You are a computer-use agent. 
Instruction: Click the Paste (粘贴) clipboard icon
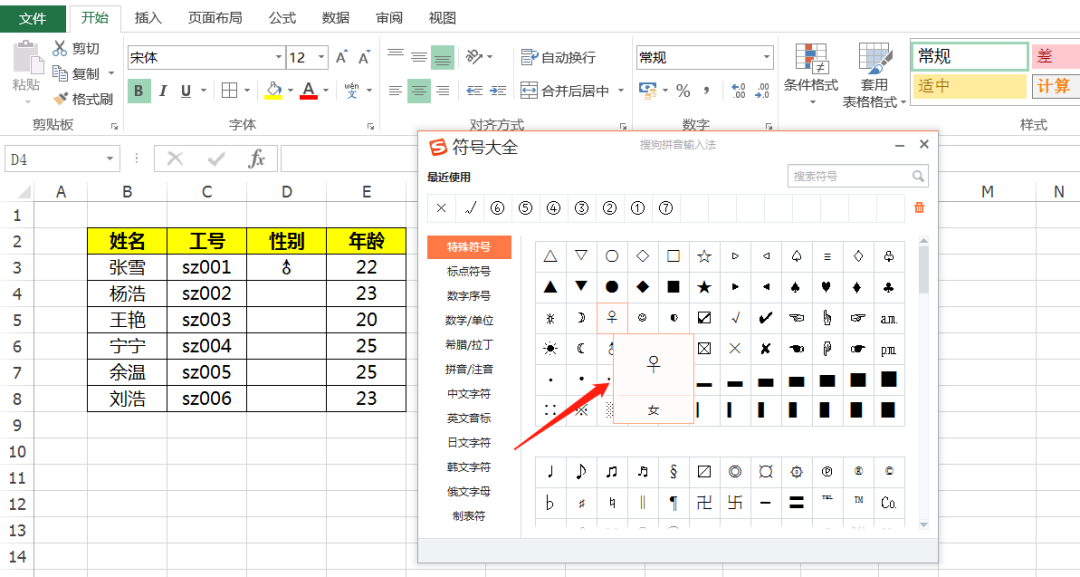coord(27,57)
